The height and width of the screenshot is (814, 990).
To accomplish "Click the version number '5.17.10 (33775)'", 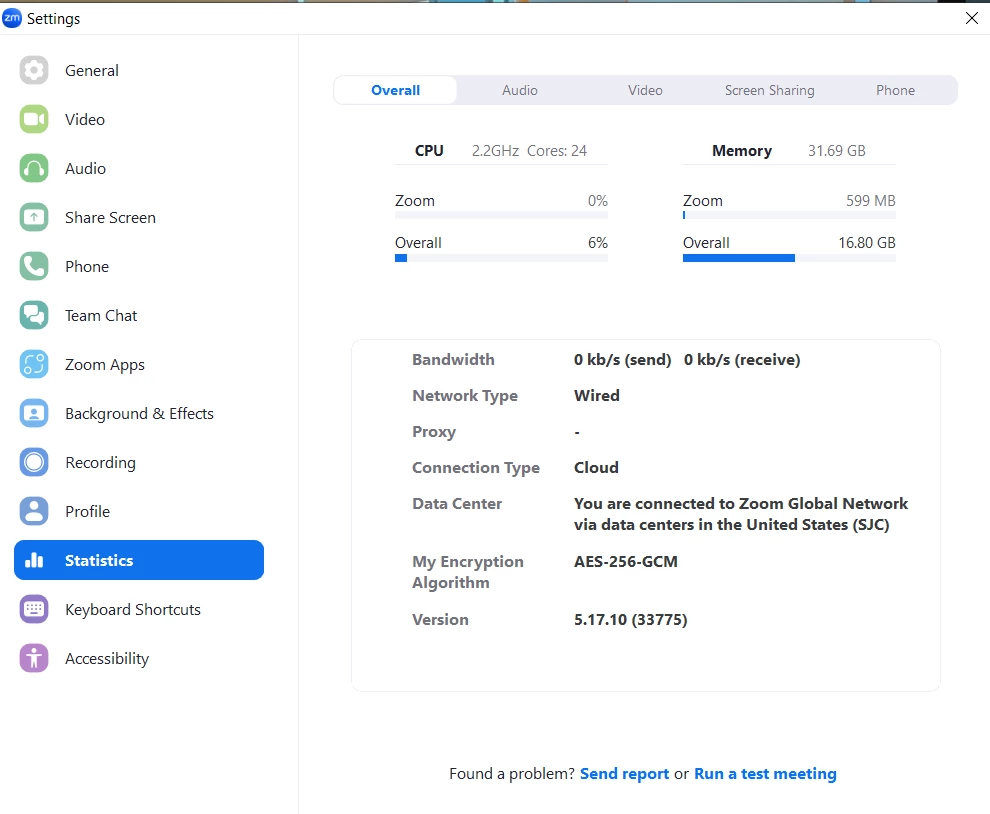I will (x=631, y=619).
